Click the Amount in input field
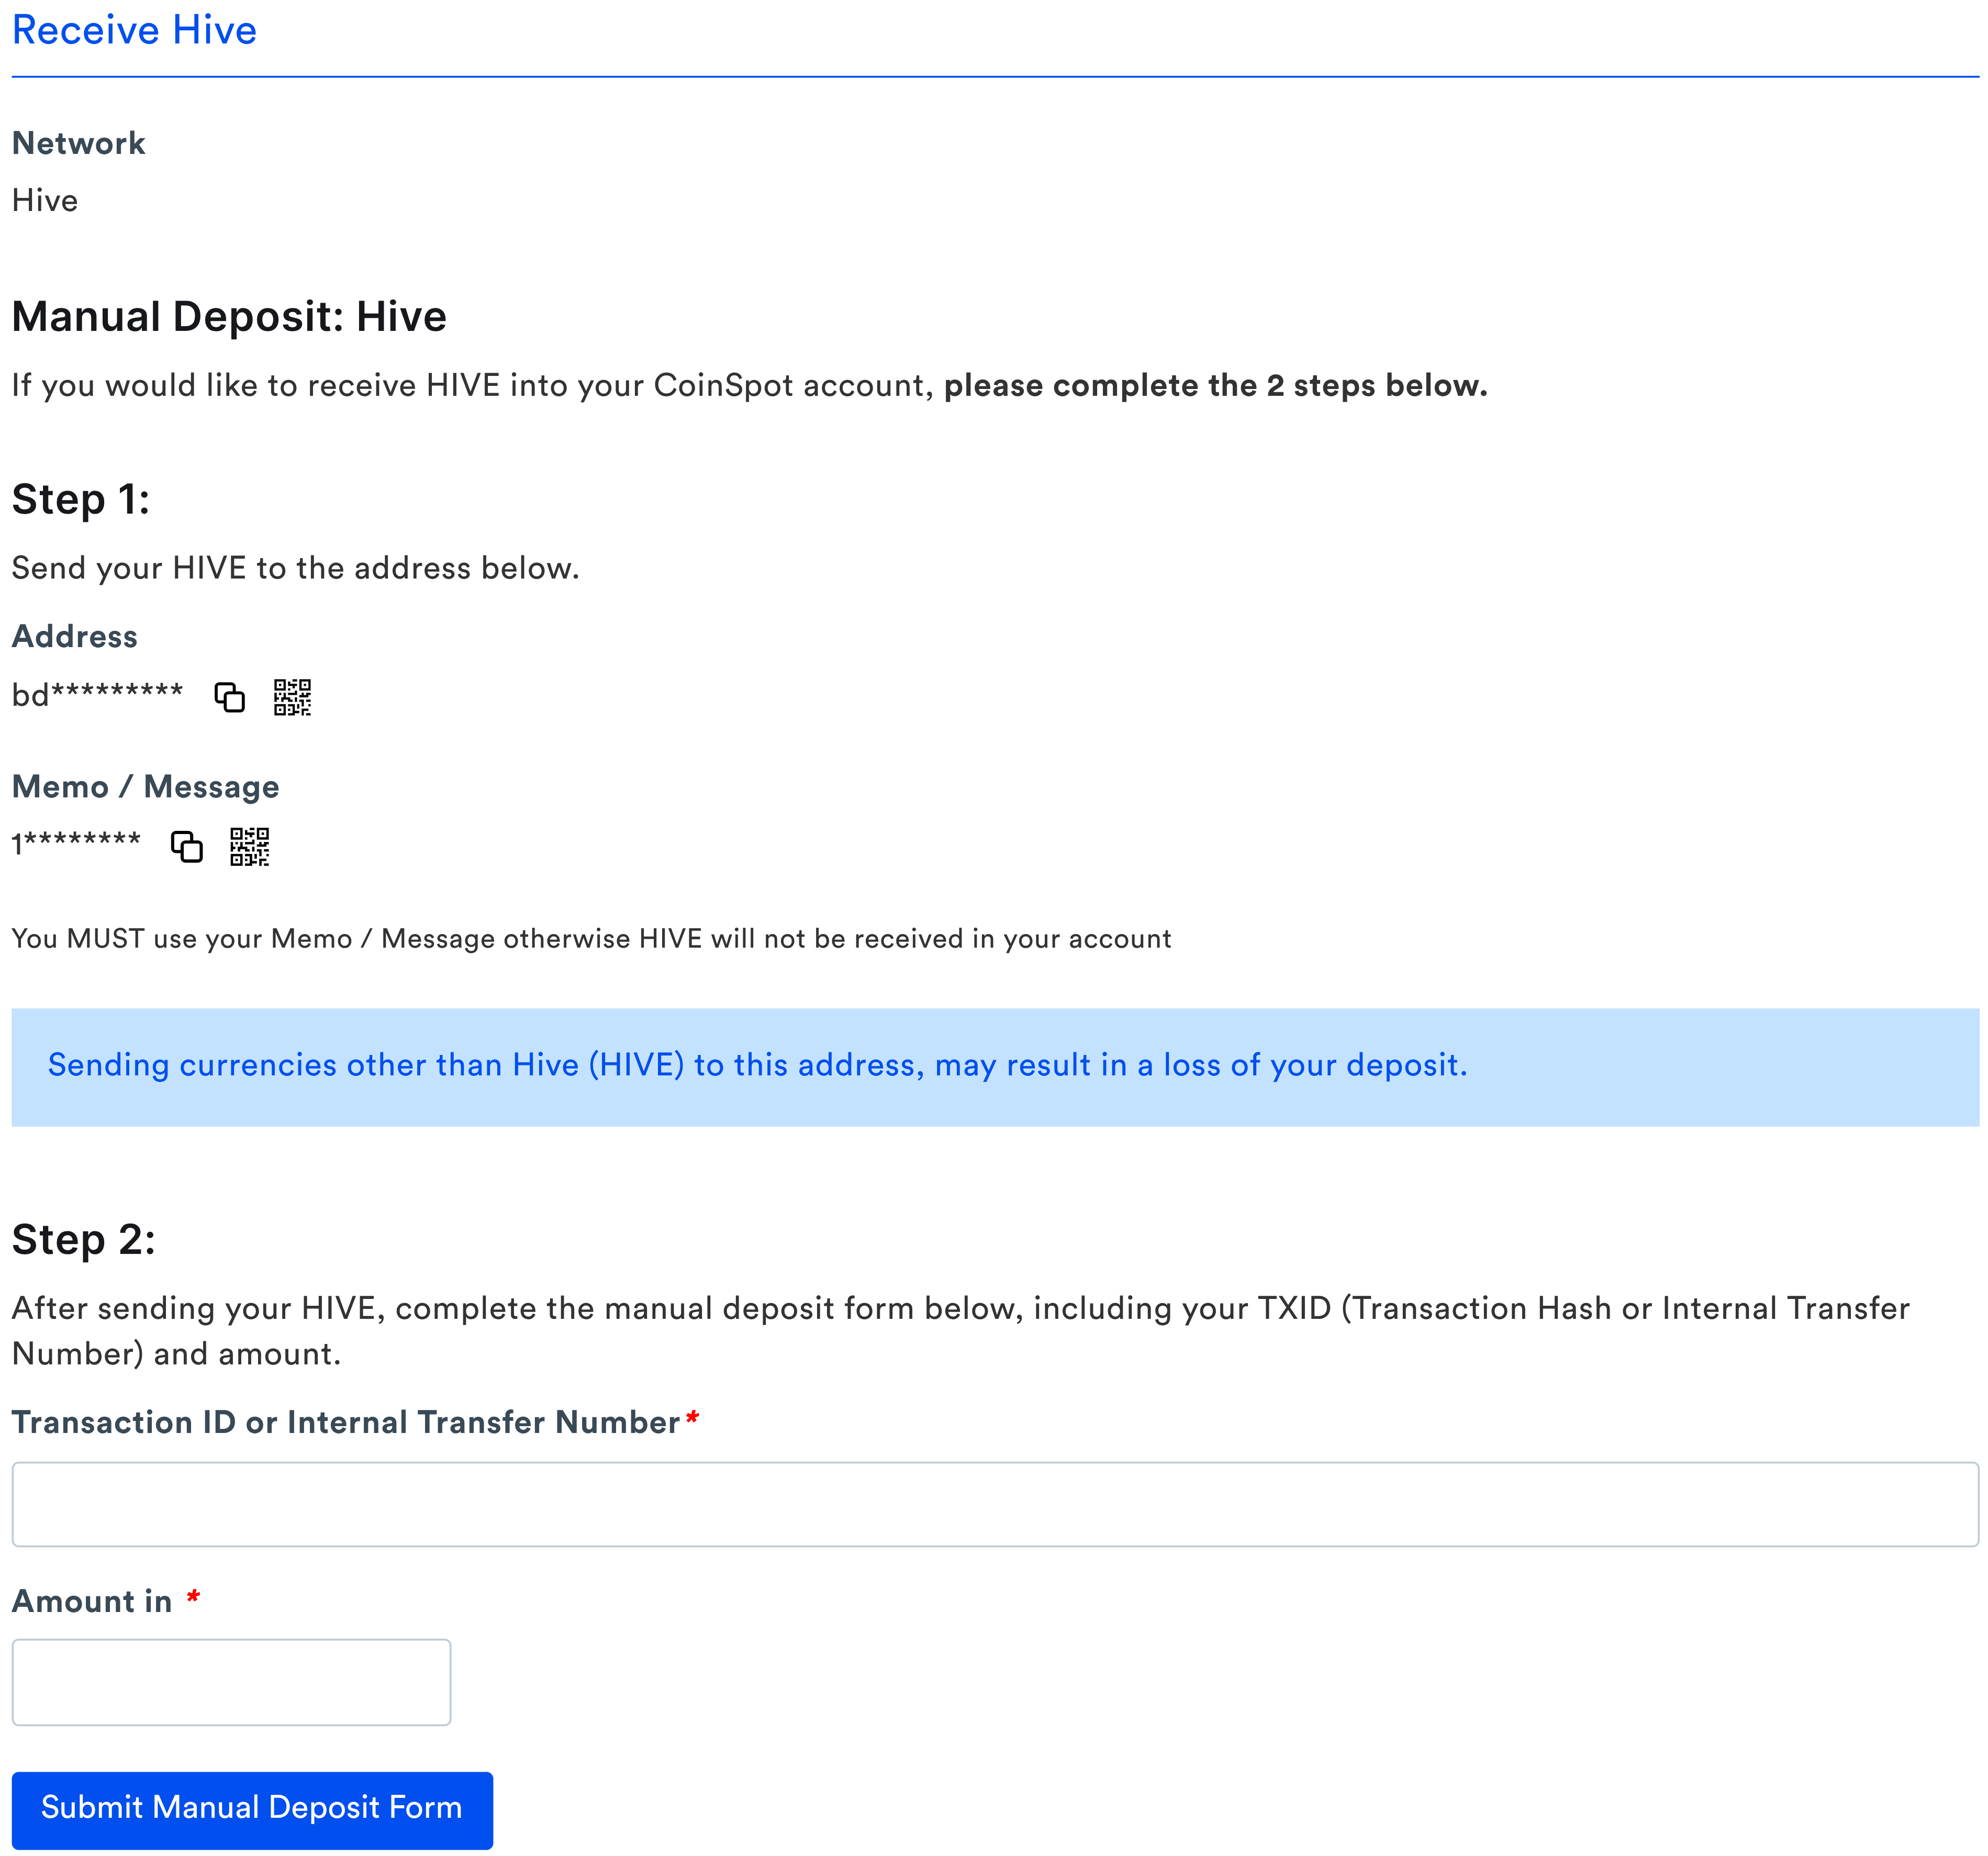Screen dimensions: 1988x1856 point(231,1682)
